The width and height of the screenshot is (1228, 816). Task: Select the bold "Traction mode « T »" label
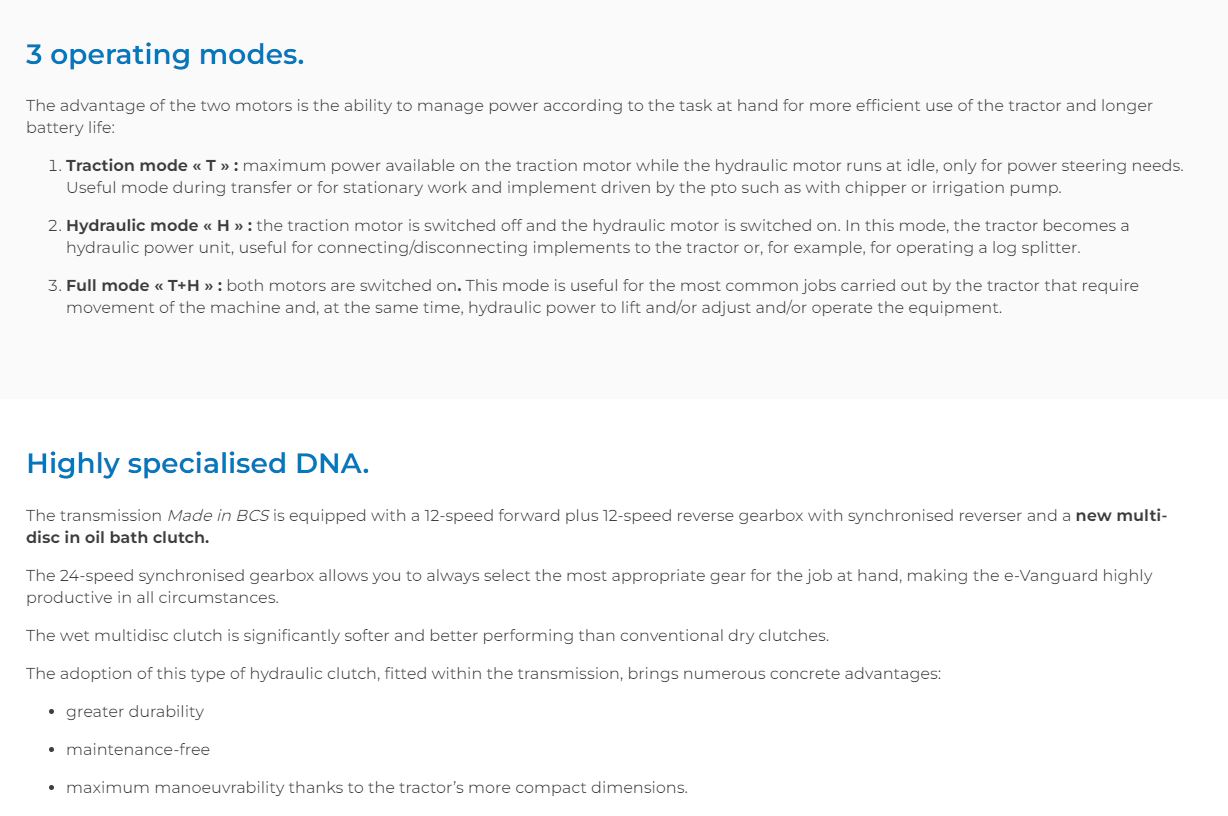pyautogui.click(x=152, y=166)
